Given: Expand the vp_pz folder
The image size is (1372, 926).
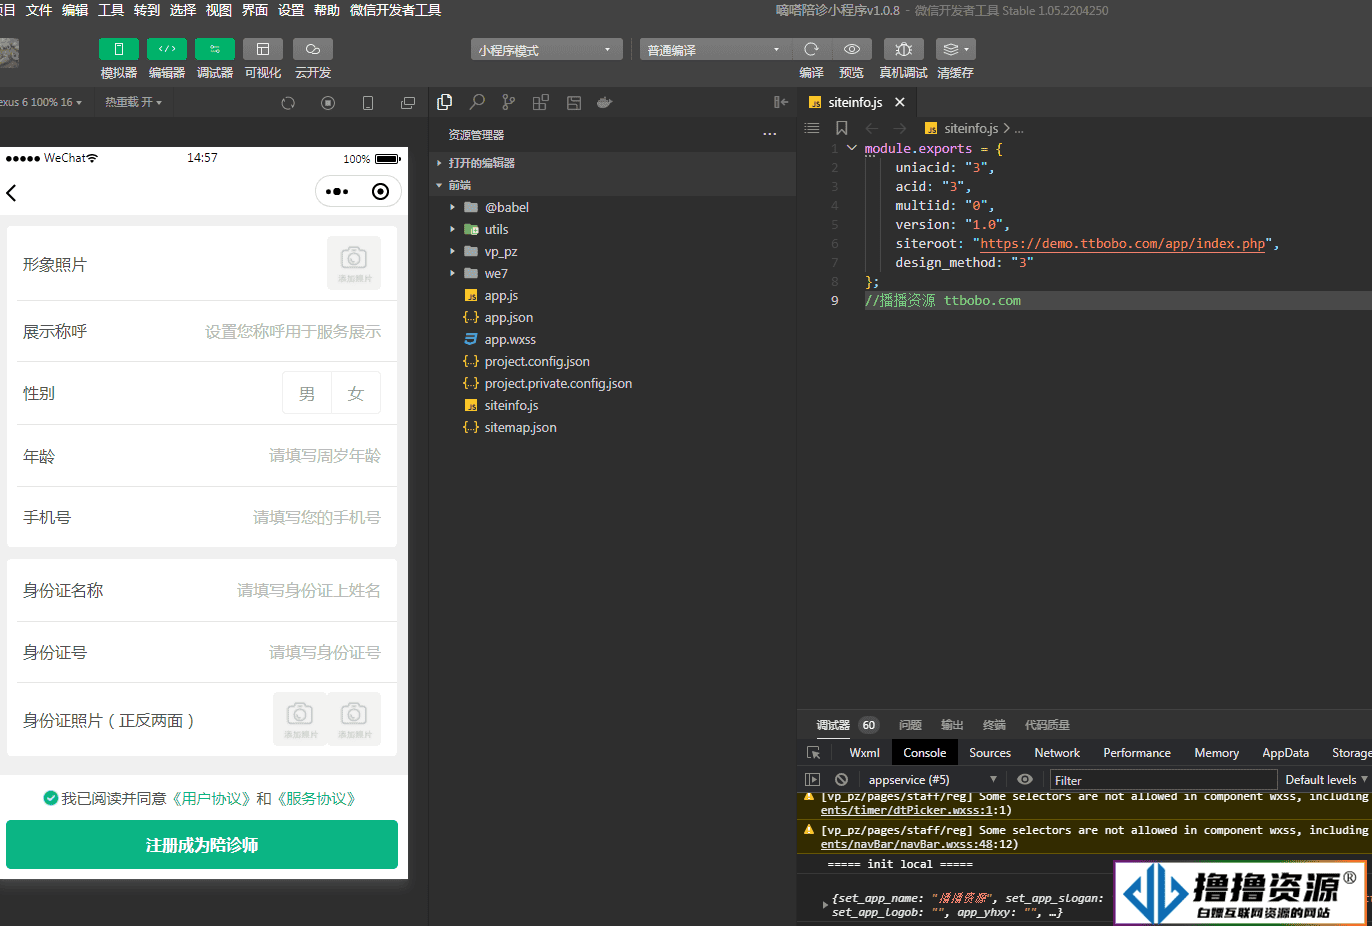Looking at the screenshot, I should 613,251.
